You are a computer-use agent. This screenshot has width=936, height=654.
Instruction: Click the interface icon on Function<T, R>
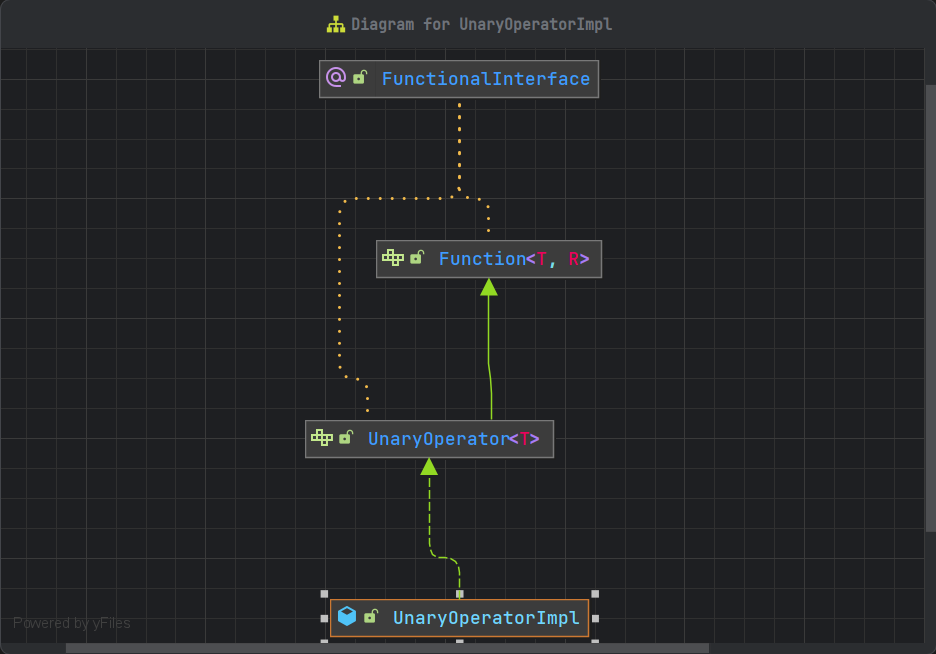[x=393, y=258]
